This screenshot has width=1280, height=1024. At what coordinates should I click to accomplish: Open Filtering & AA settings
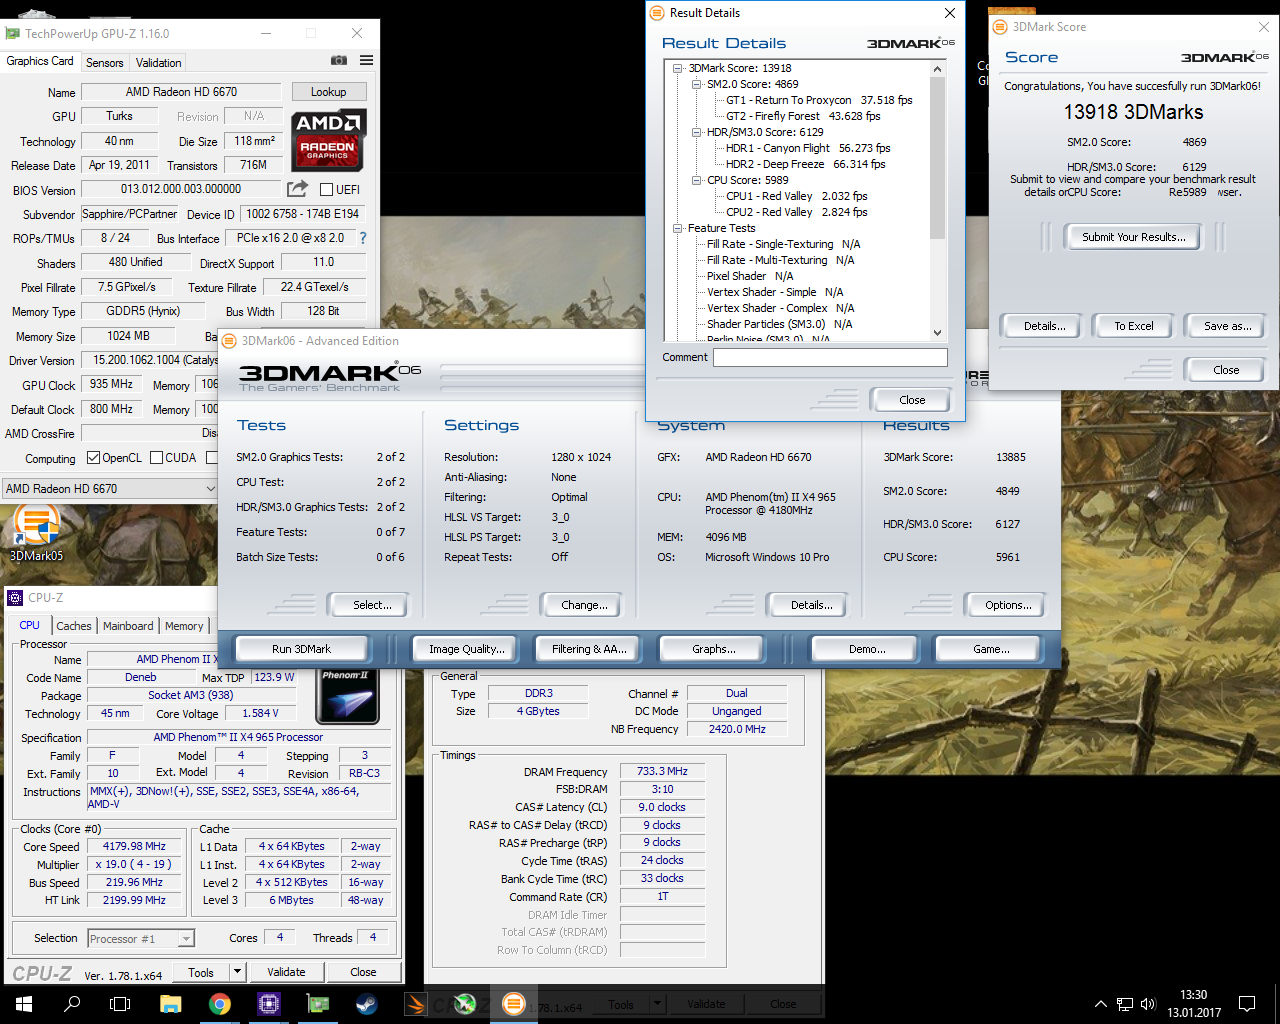click(x=589, y=649)
